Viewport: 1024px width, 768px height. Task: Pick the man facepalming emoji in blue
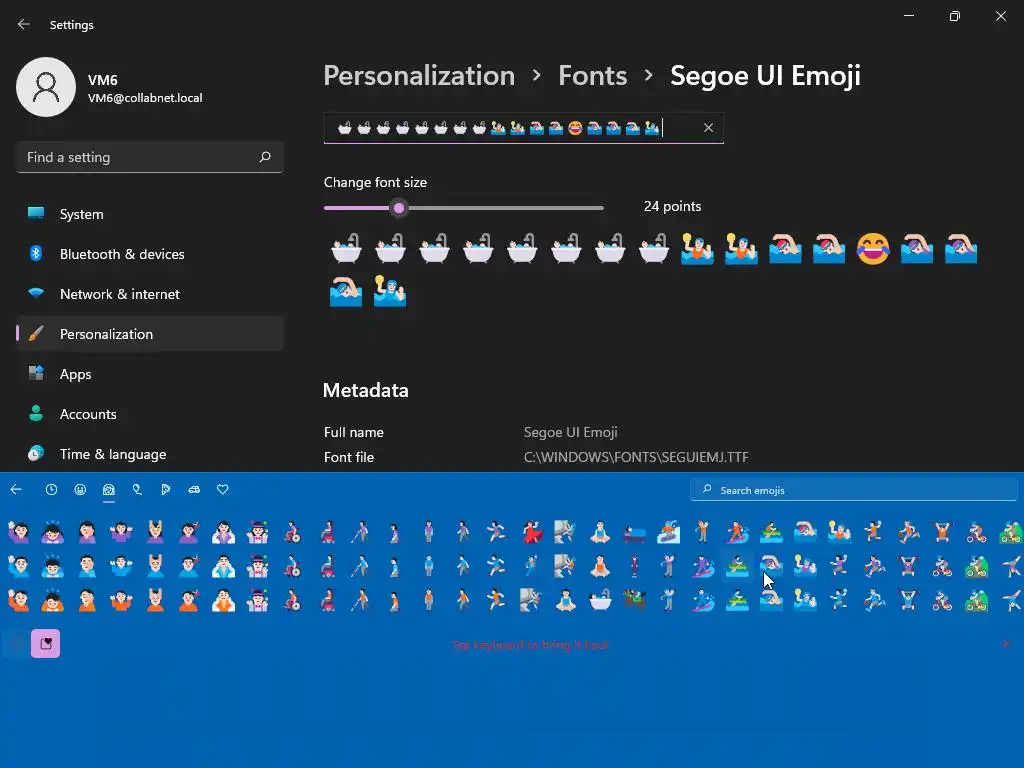pyautogui.click(x=87, y=567)
